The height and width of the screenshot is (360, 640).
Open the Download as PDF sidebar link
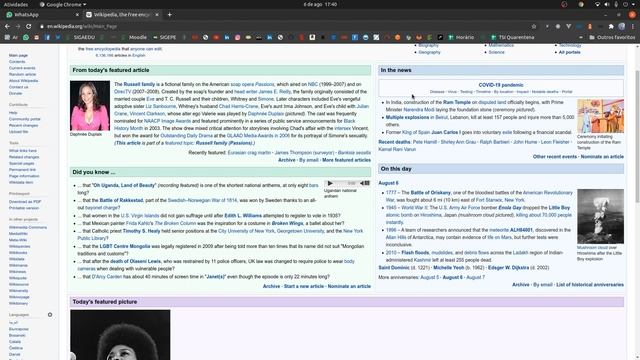[25, 202]
